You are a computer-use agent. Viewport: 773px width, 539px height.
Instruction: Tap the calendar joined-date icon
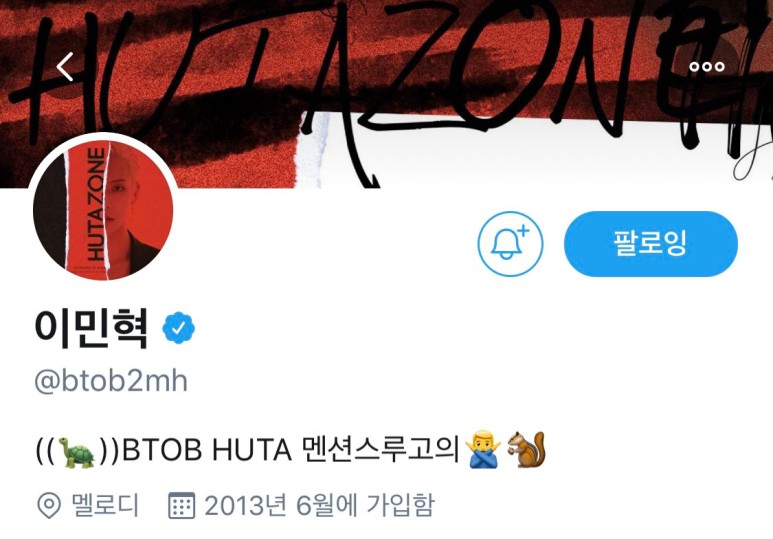coord(181,505)
